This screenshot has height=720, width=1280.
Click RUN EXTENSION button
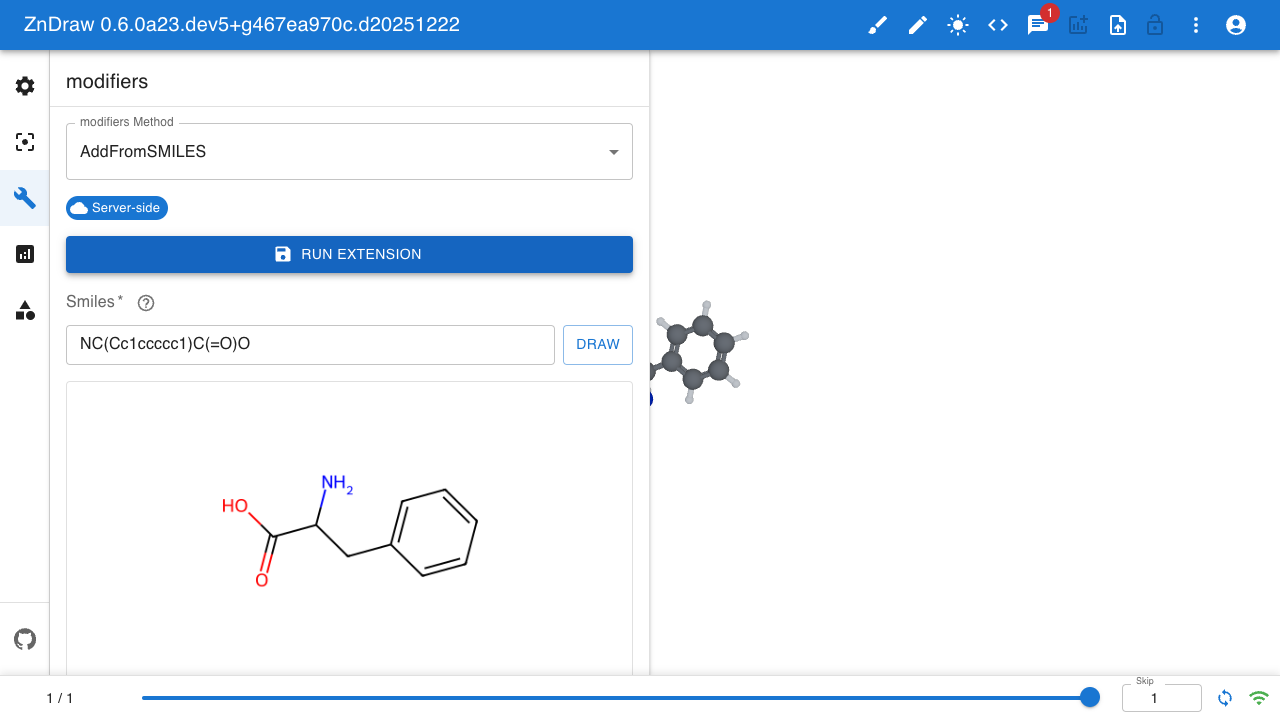click(349, 254)
